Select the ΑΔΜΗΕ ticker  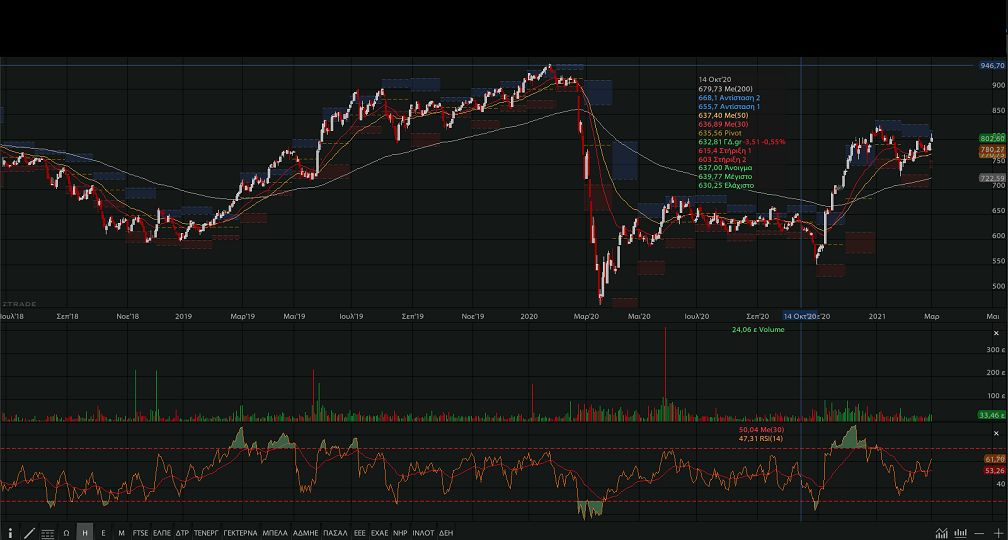pyautogui.click(x=306, y=533)
